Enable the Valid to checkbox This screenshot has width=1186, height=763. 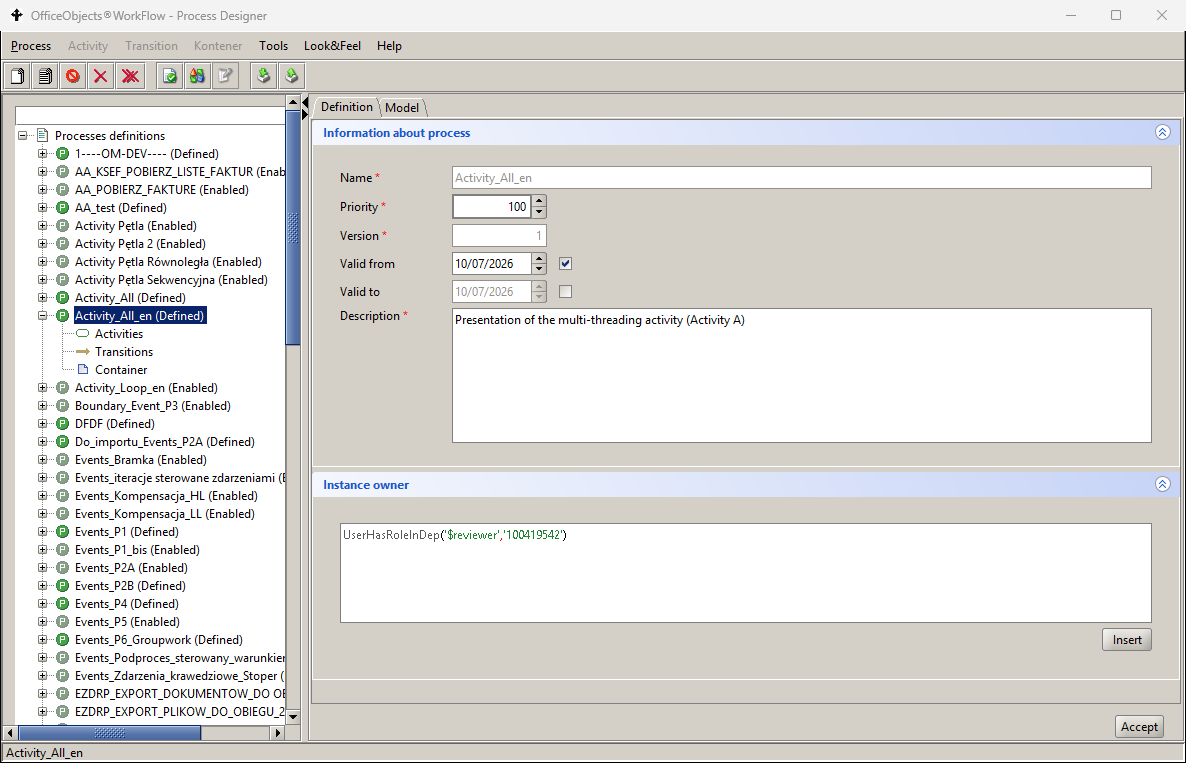click(565, 292)
